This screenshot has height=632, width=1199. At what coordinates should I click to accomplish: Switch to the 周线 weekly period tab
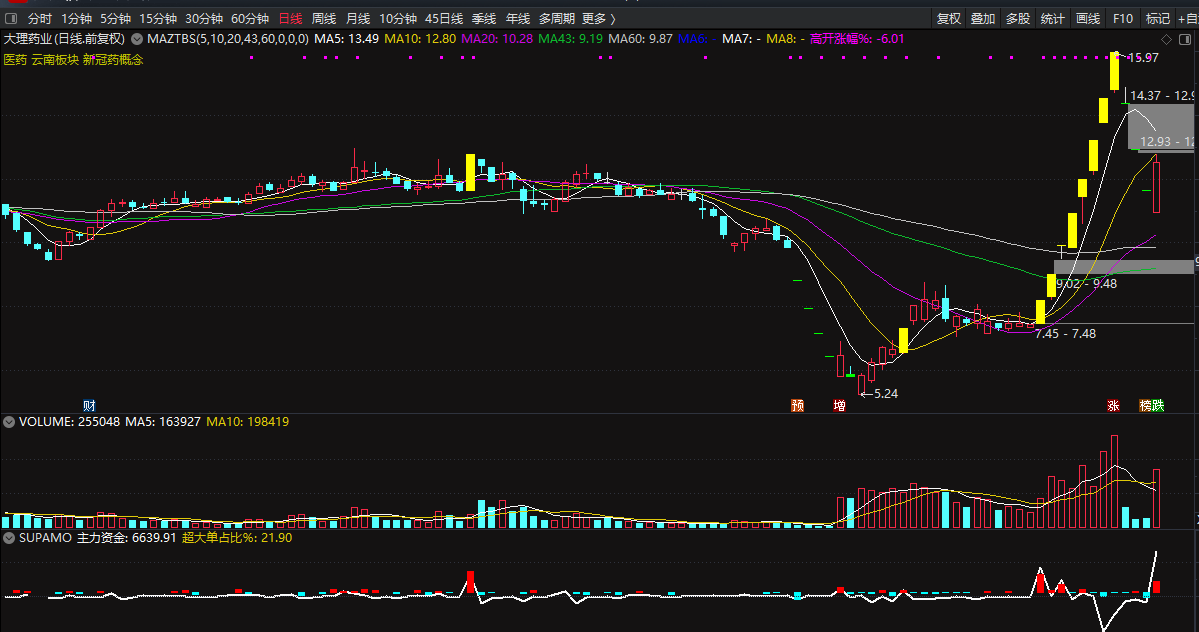click(324, 19)
